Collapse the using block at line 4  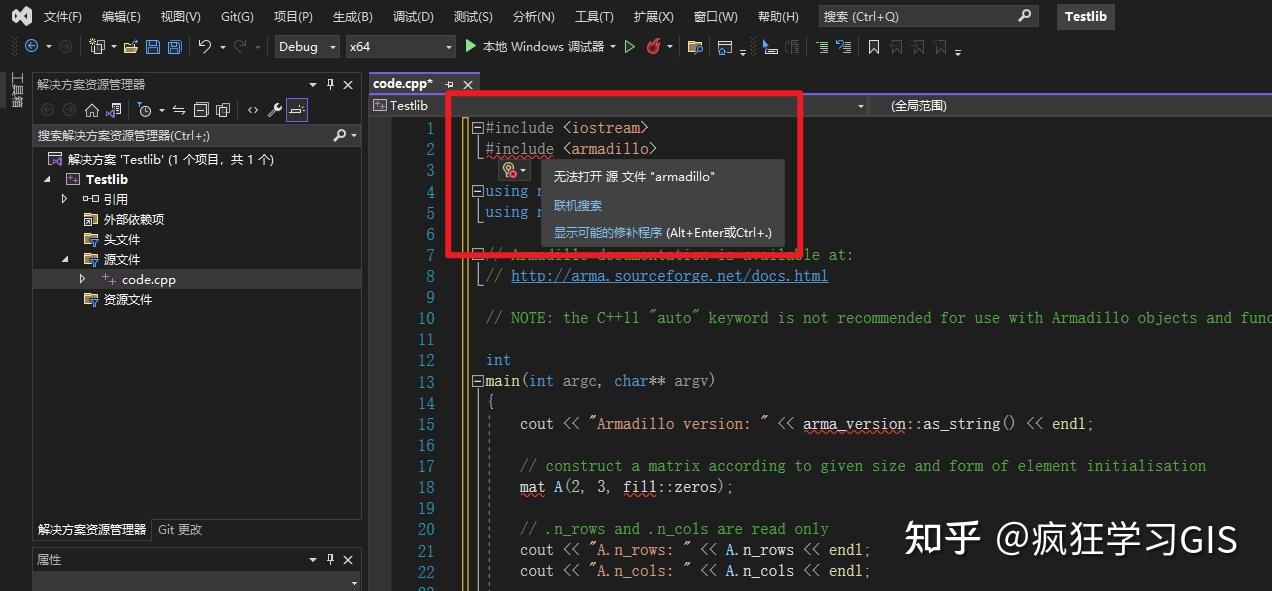point(478,191)
